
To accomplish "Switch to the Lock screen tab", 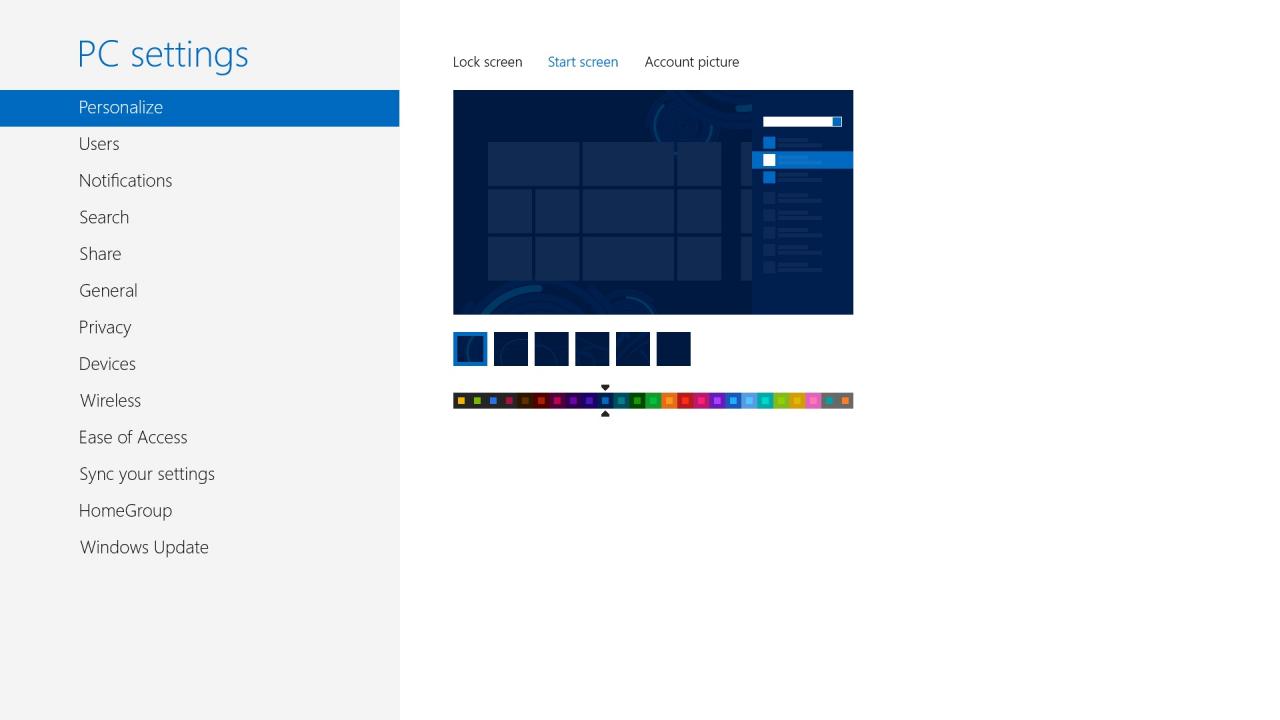I will 487,62.
